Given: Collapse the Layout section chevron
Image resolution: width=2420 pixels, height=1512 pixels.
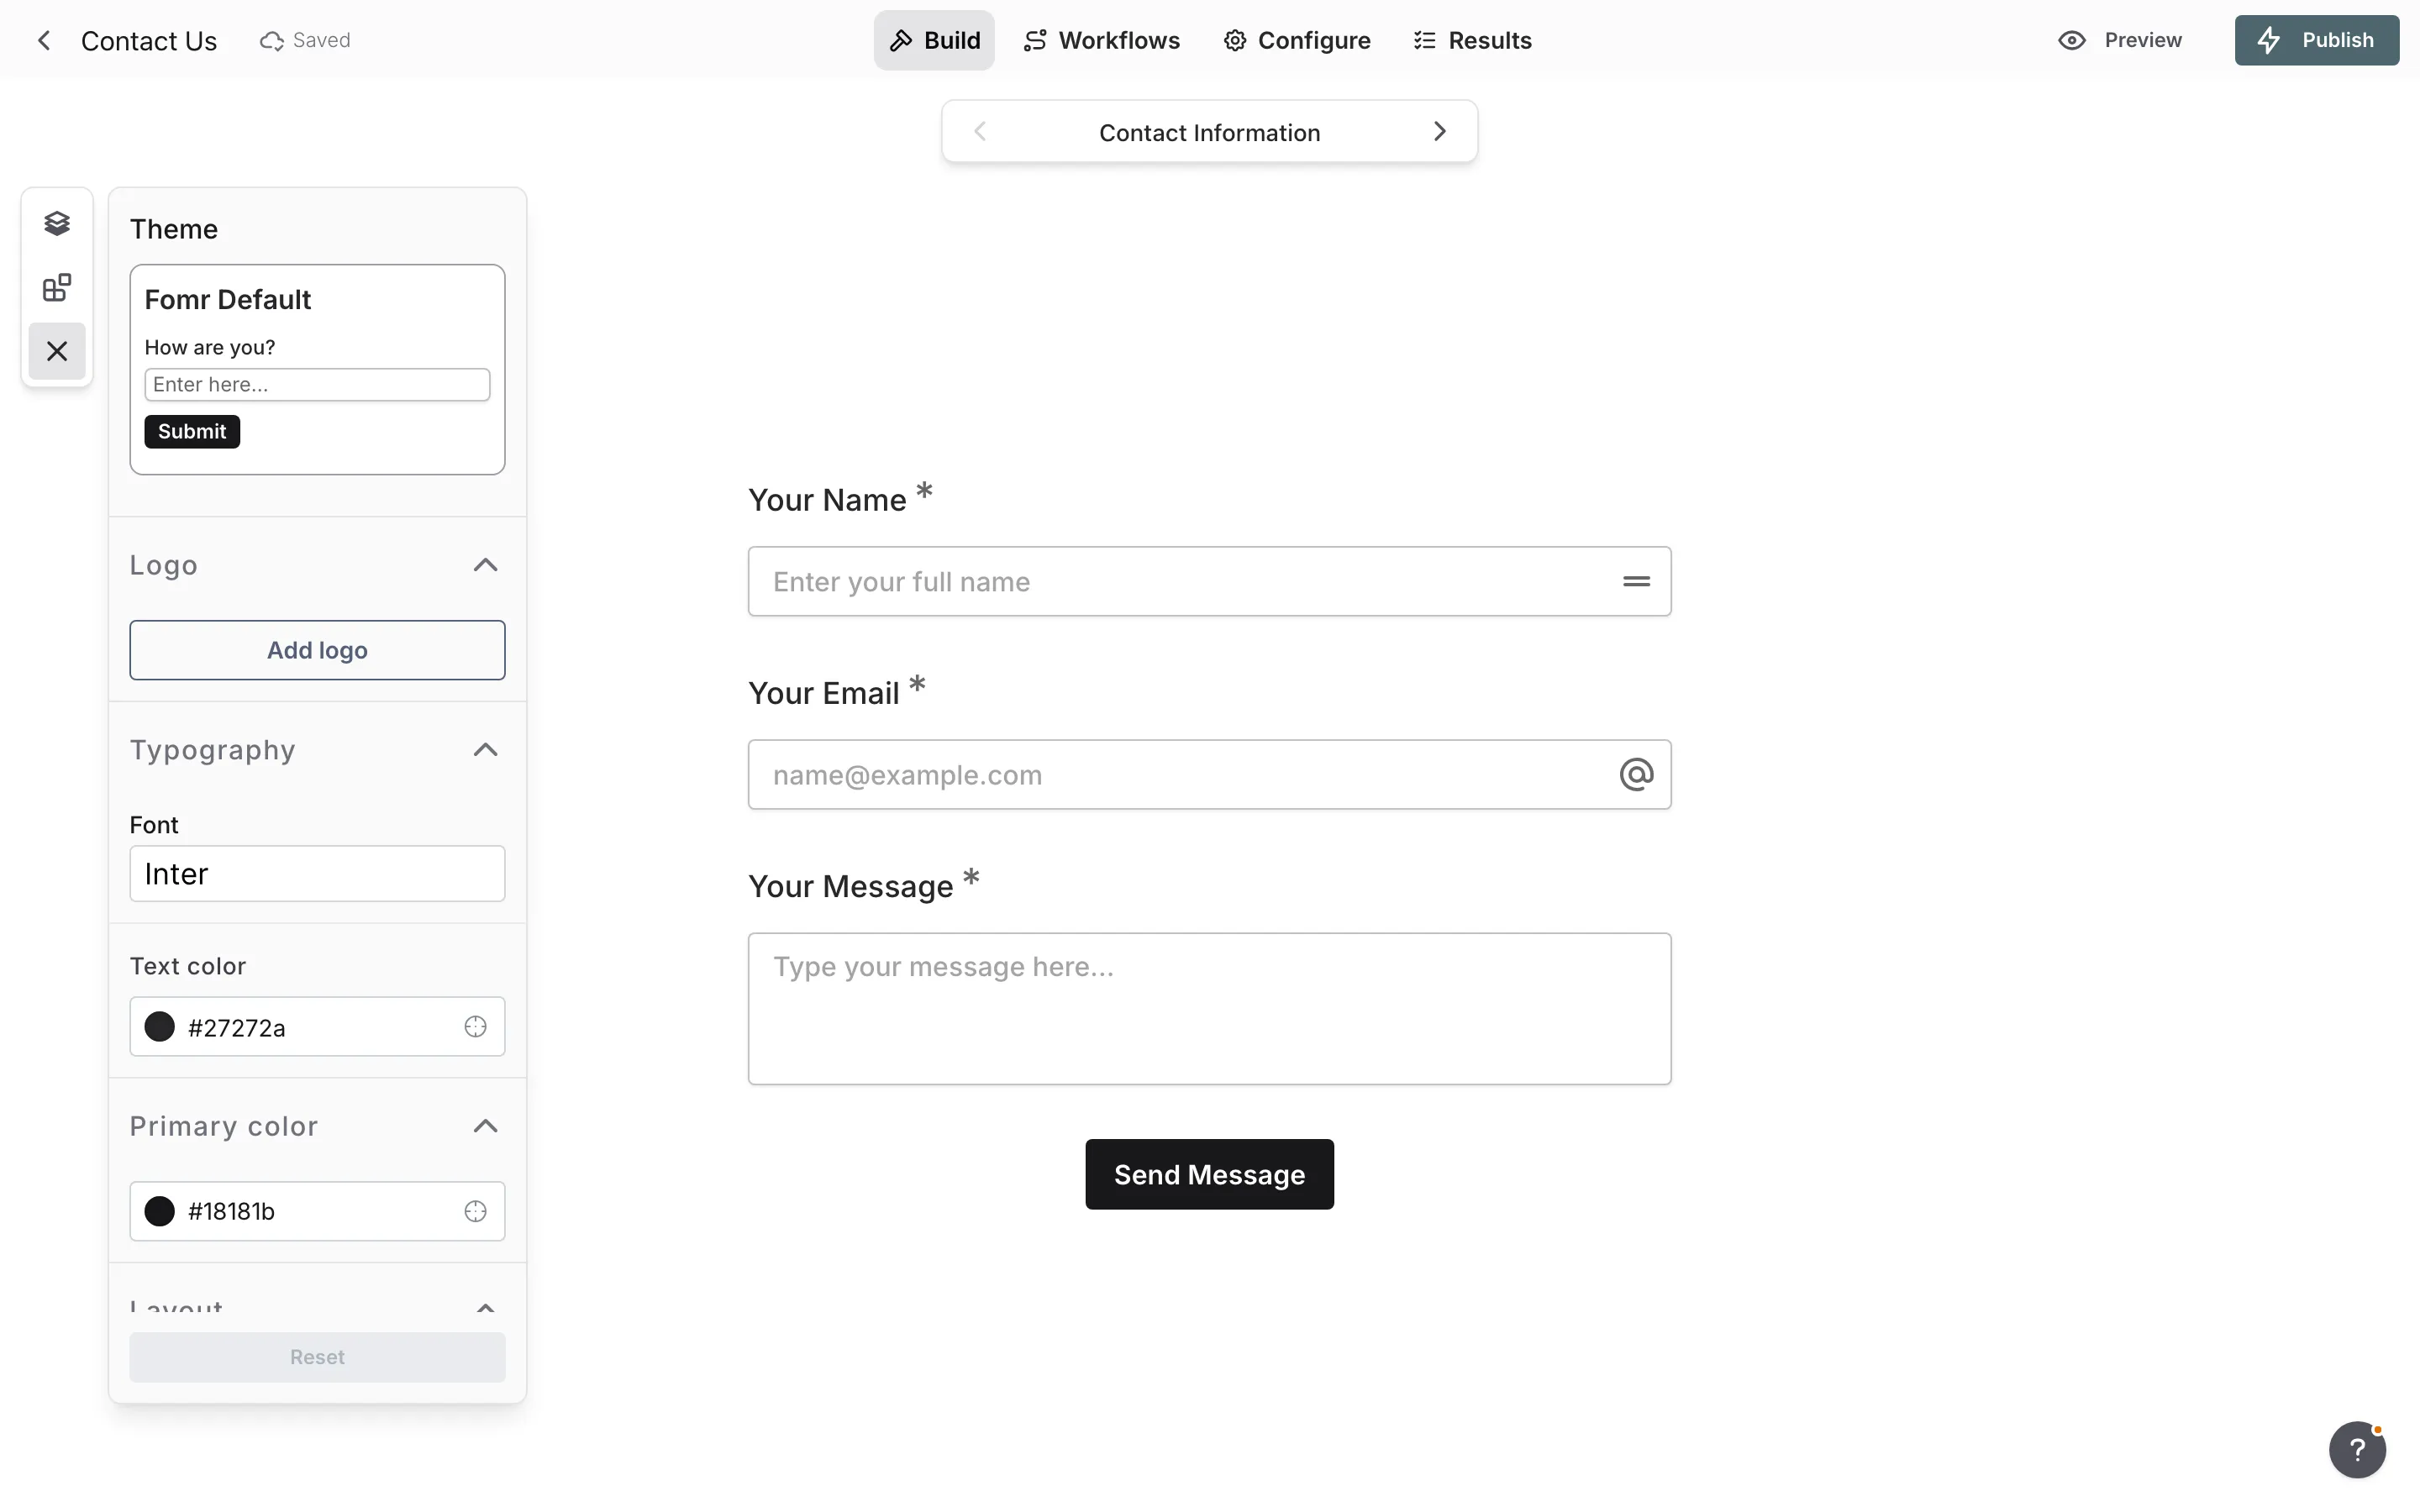Looking at the screenshot, I should tap(485, 1306).
